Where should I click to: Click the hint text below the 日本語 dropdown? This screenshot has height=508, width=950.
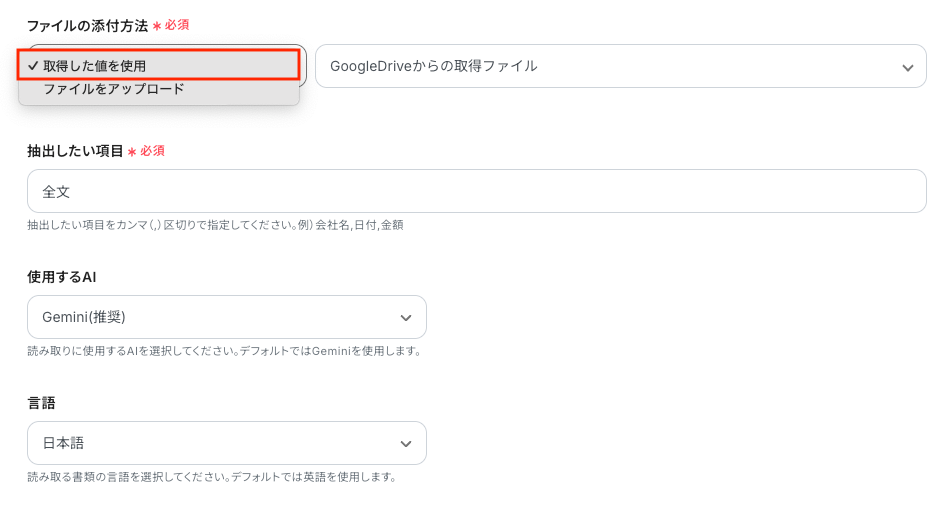pyautogui.click(x=212, y=477)
